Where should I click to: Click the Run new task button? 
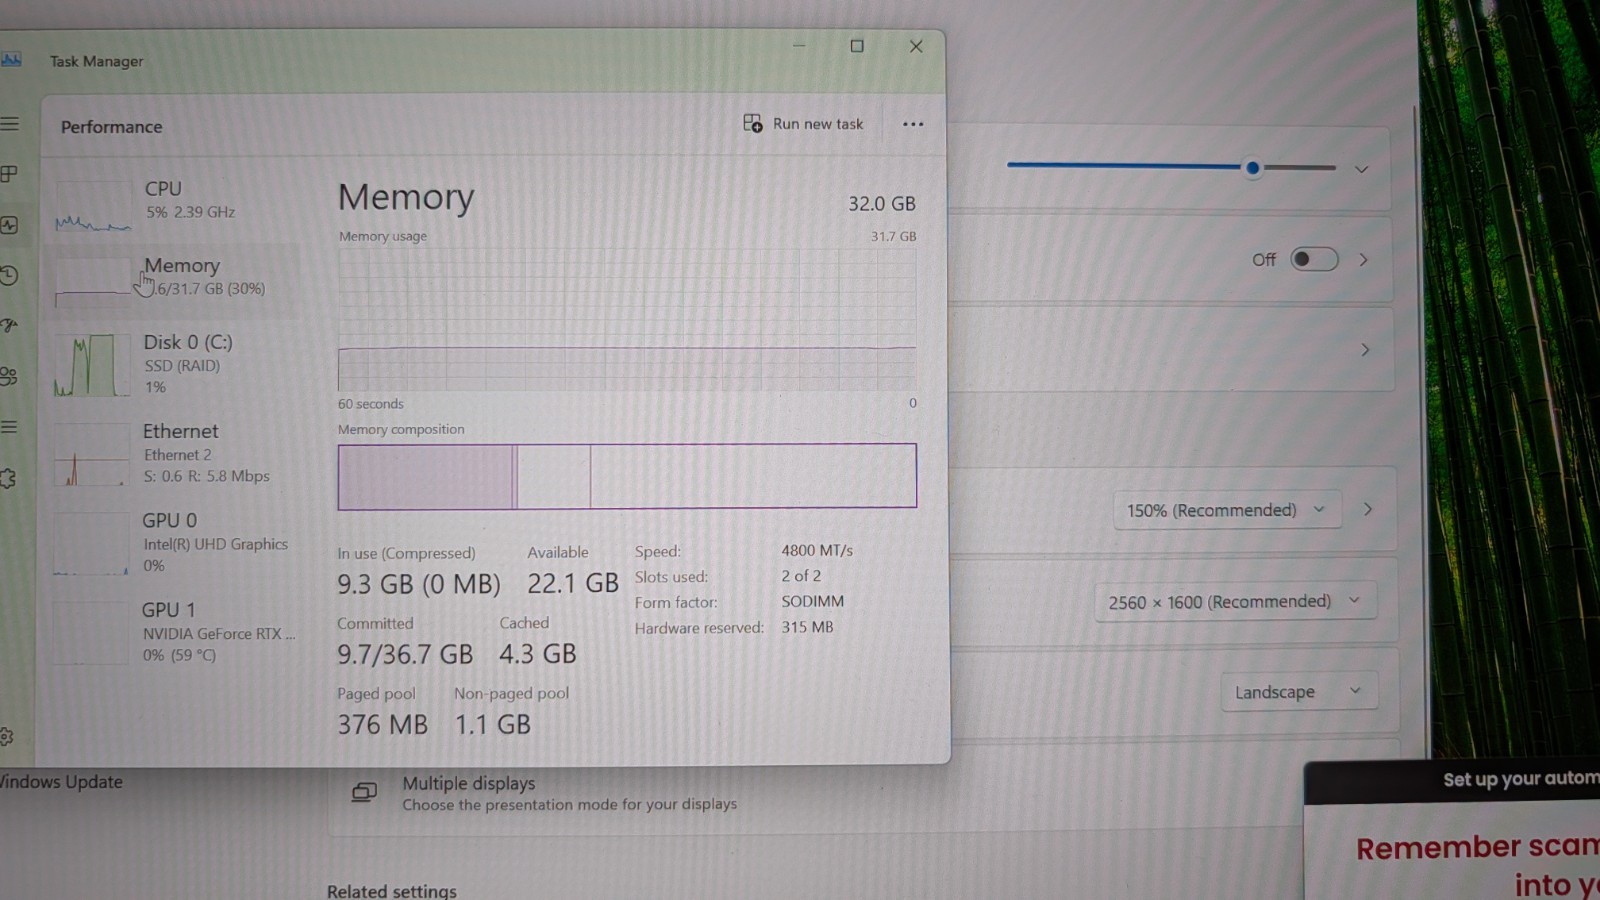804,124
